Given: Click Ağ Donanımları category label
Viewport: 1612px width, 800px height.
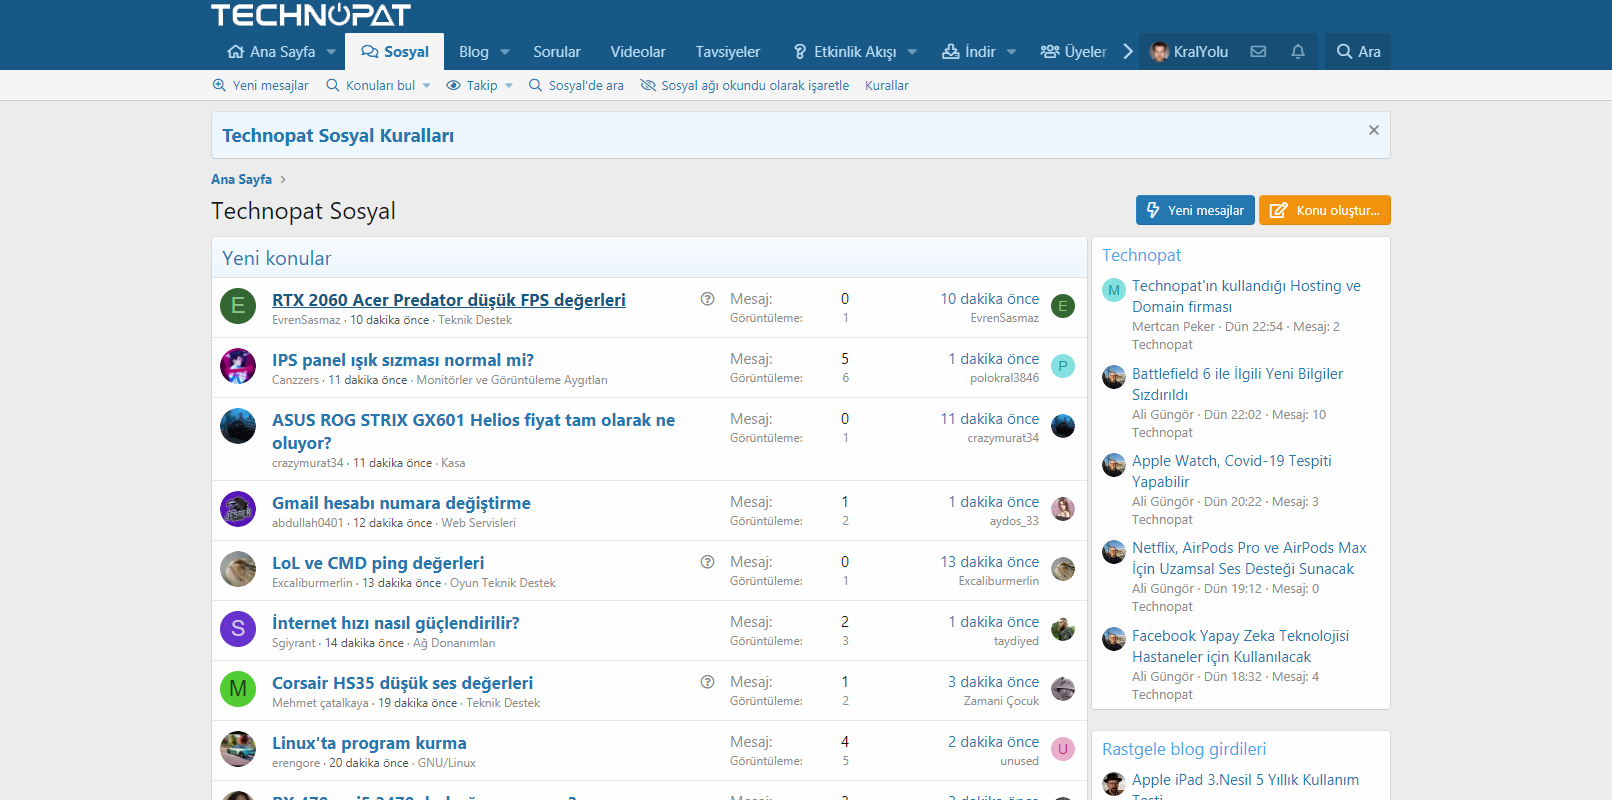Looking at the screenshot, I should pyautogui.click(x=454, y=643).
